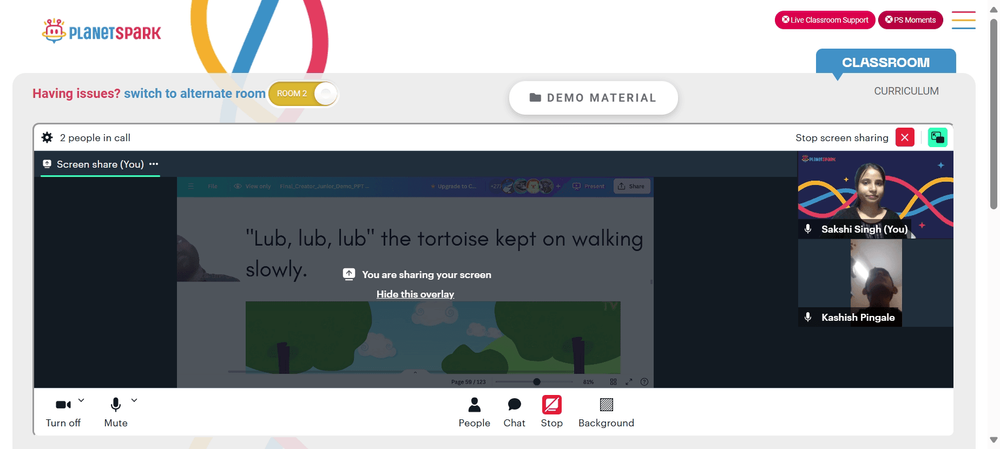Viewport: 1000px width, 449px height.
Task: Open the PlanetSpark hamburger menu
Action: pyautogui.click(x=963, y=20)
